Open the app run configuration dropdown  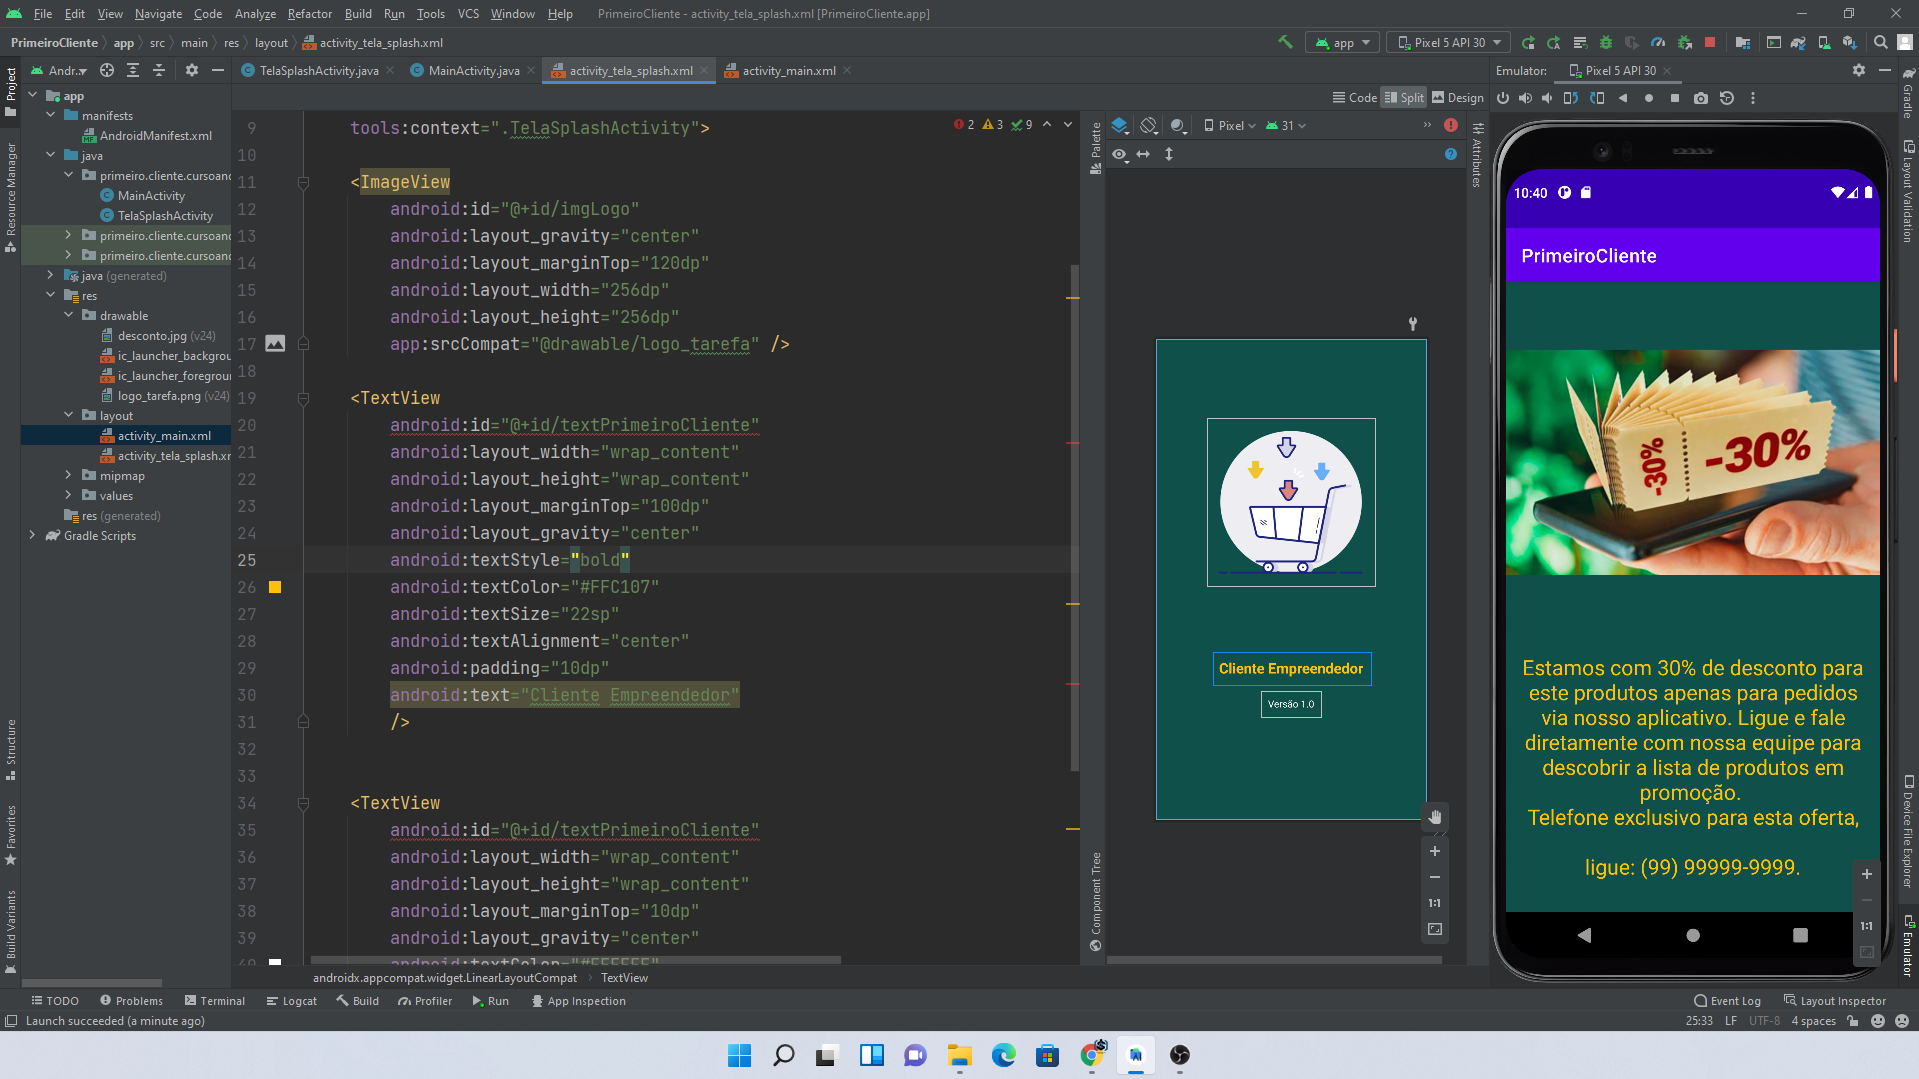pos(1343,42)
